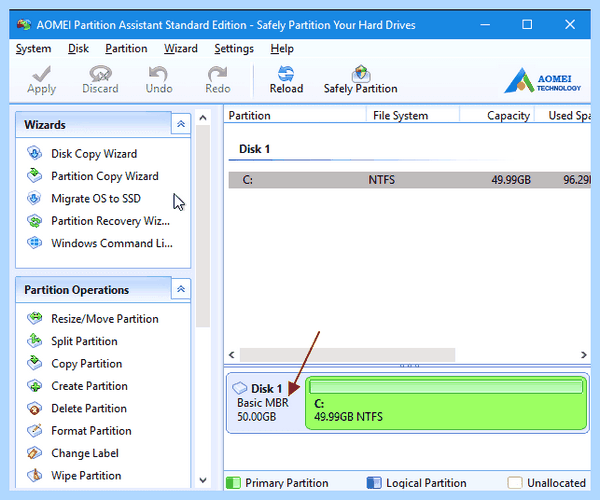Click the Migrate OS to SSD link

click(x=96, y=198)
